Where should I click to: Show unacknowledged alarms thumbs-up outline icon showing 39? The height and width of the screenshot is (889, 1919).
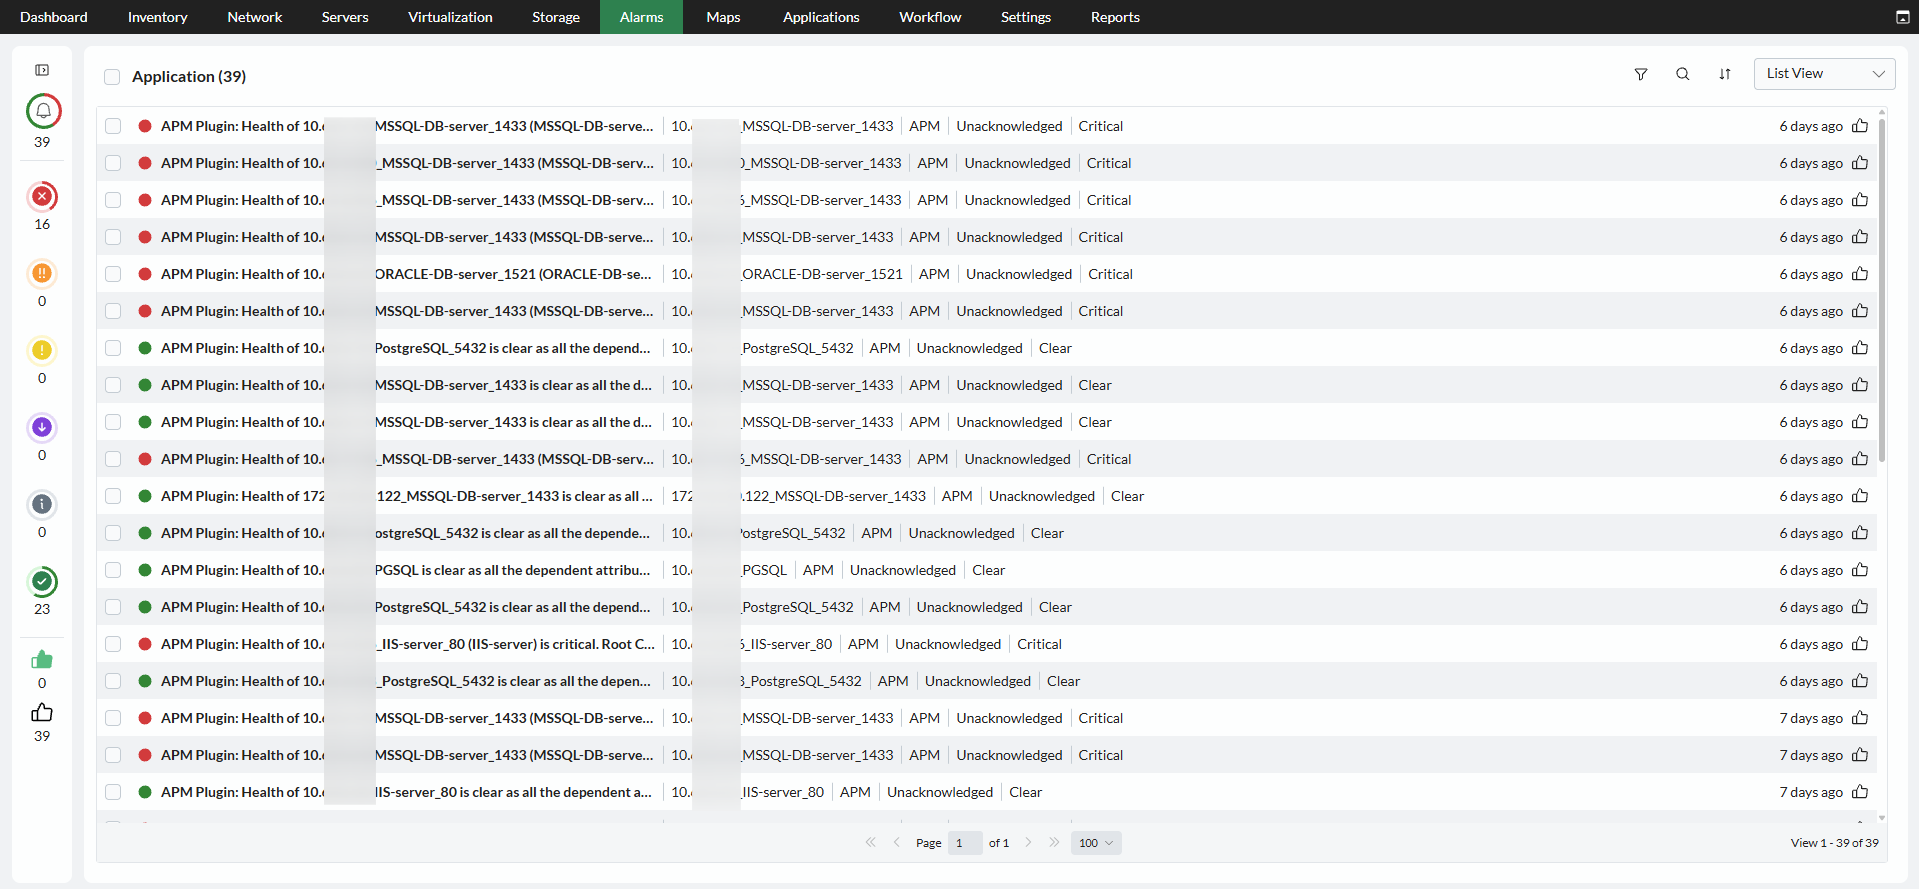point(42,713)
